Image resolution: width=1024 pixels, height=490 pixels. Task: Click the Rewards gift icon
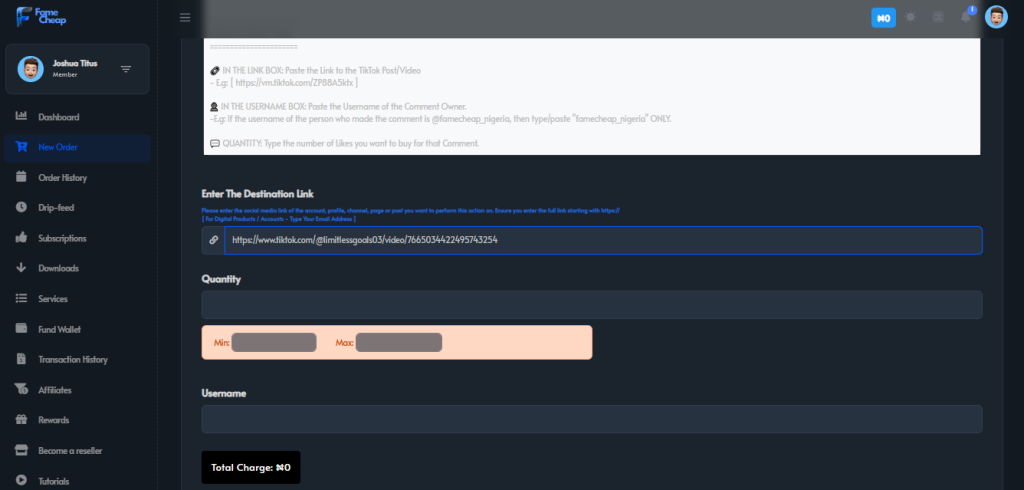[22, 419]
